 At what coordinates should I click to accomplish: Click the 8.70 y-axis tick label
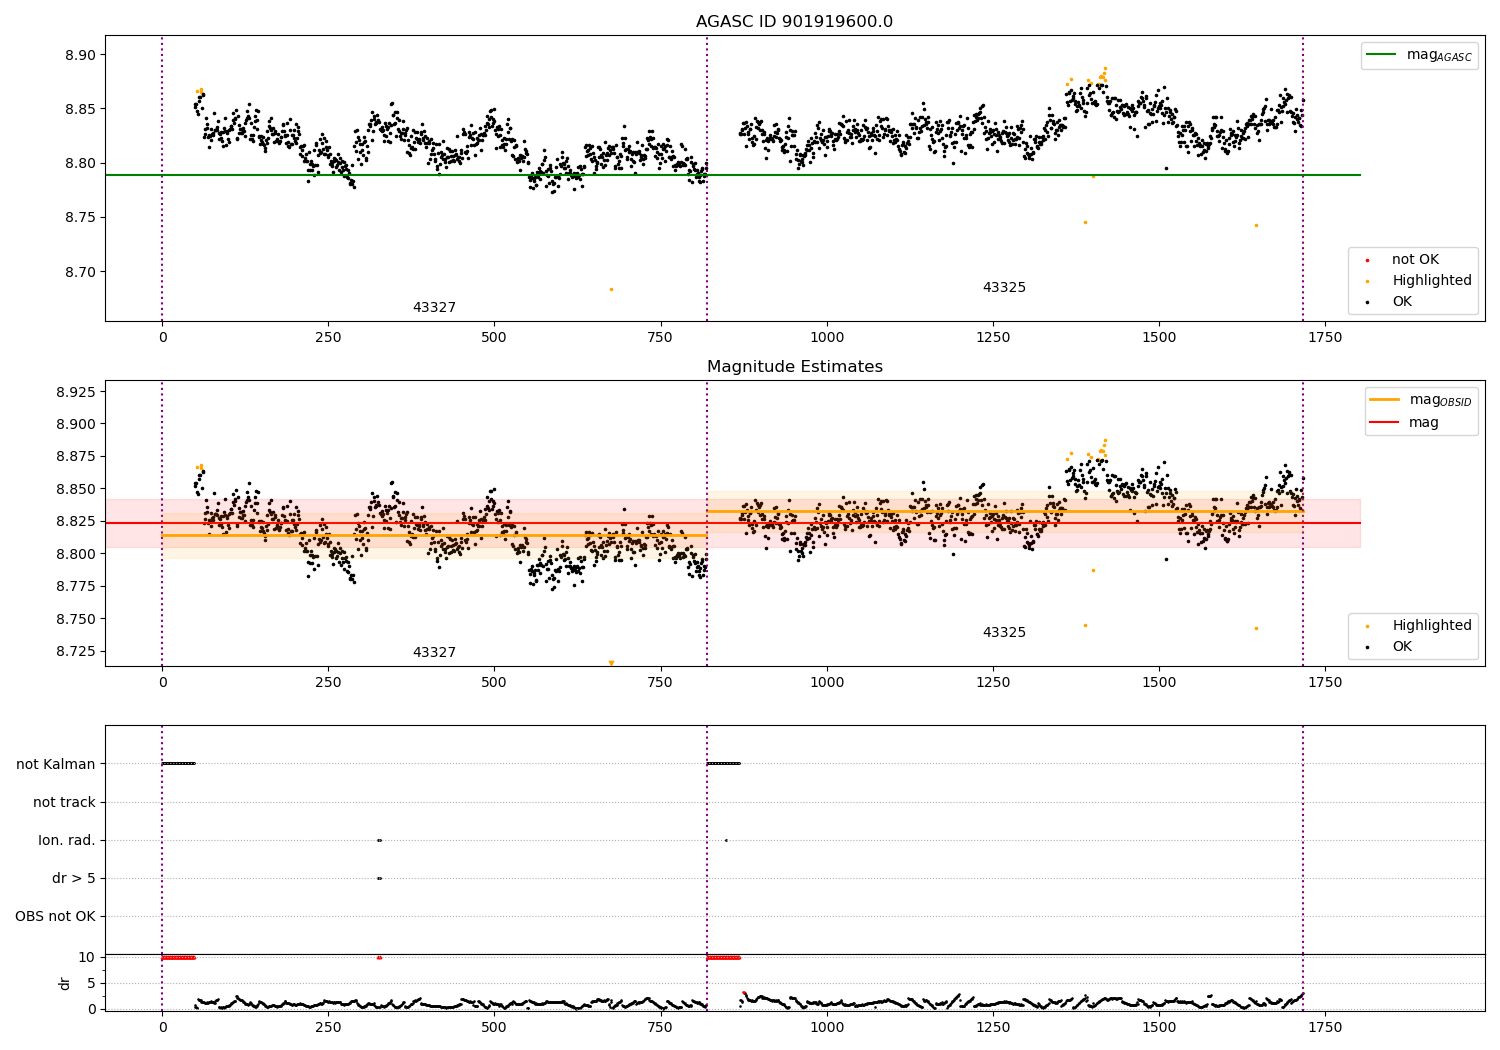pos(80,272)
